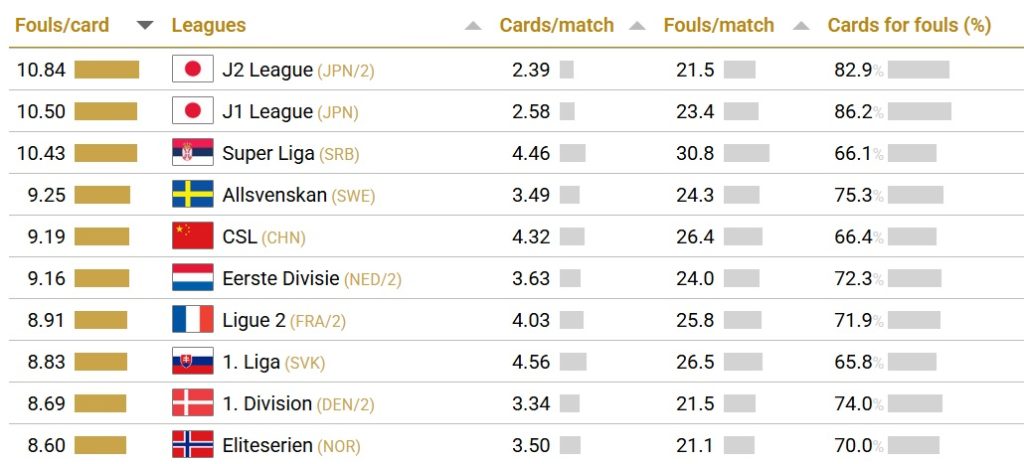The height and width of the screenshot is (464, 1024).
Task: Sort by Cards for fouls (%) header
Action: (909, 25)
